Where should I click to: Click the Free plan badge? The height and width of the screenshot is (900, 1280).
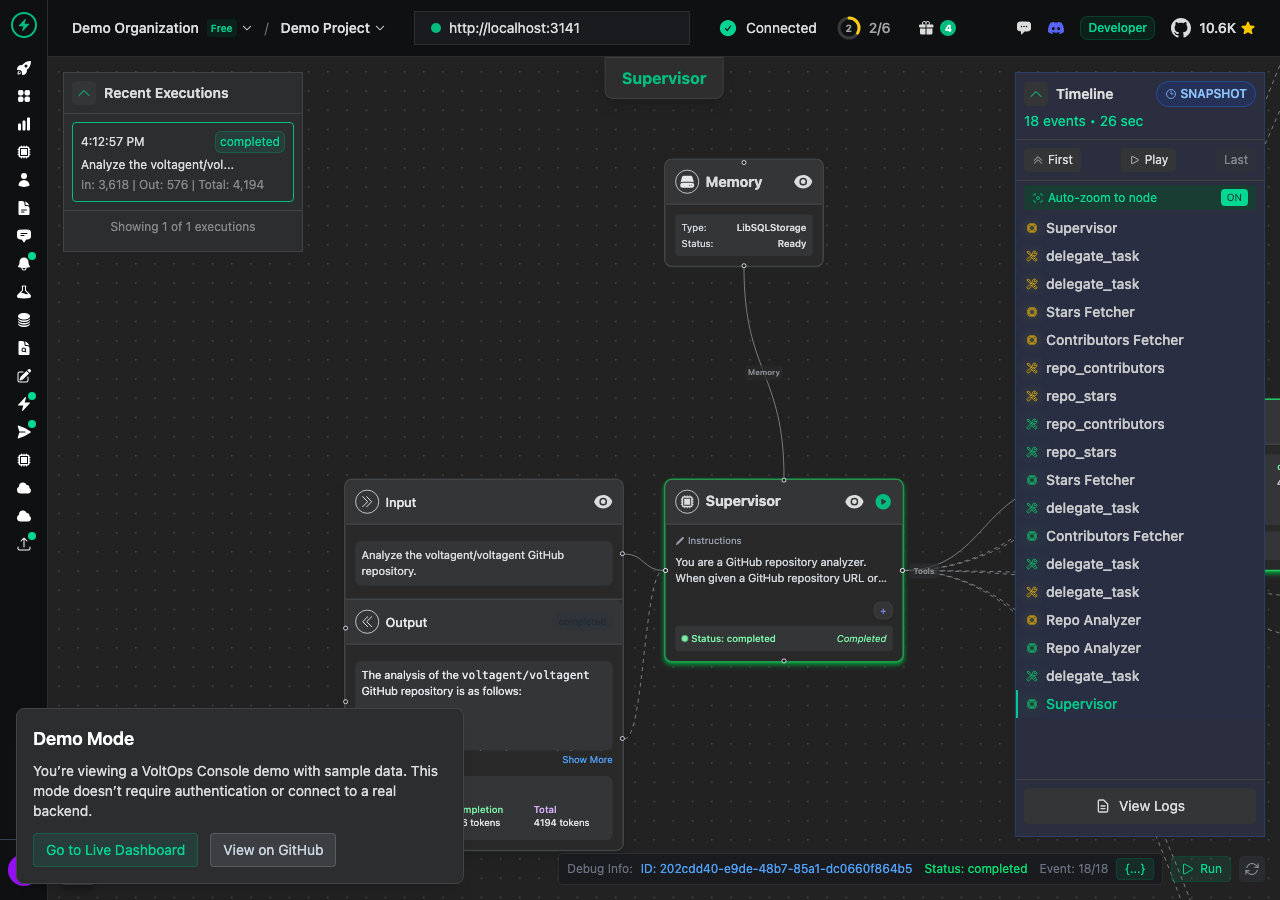click(222, 28)
